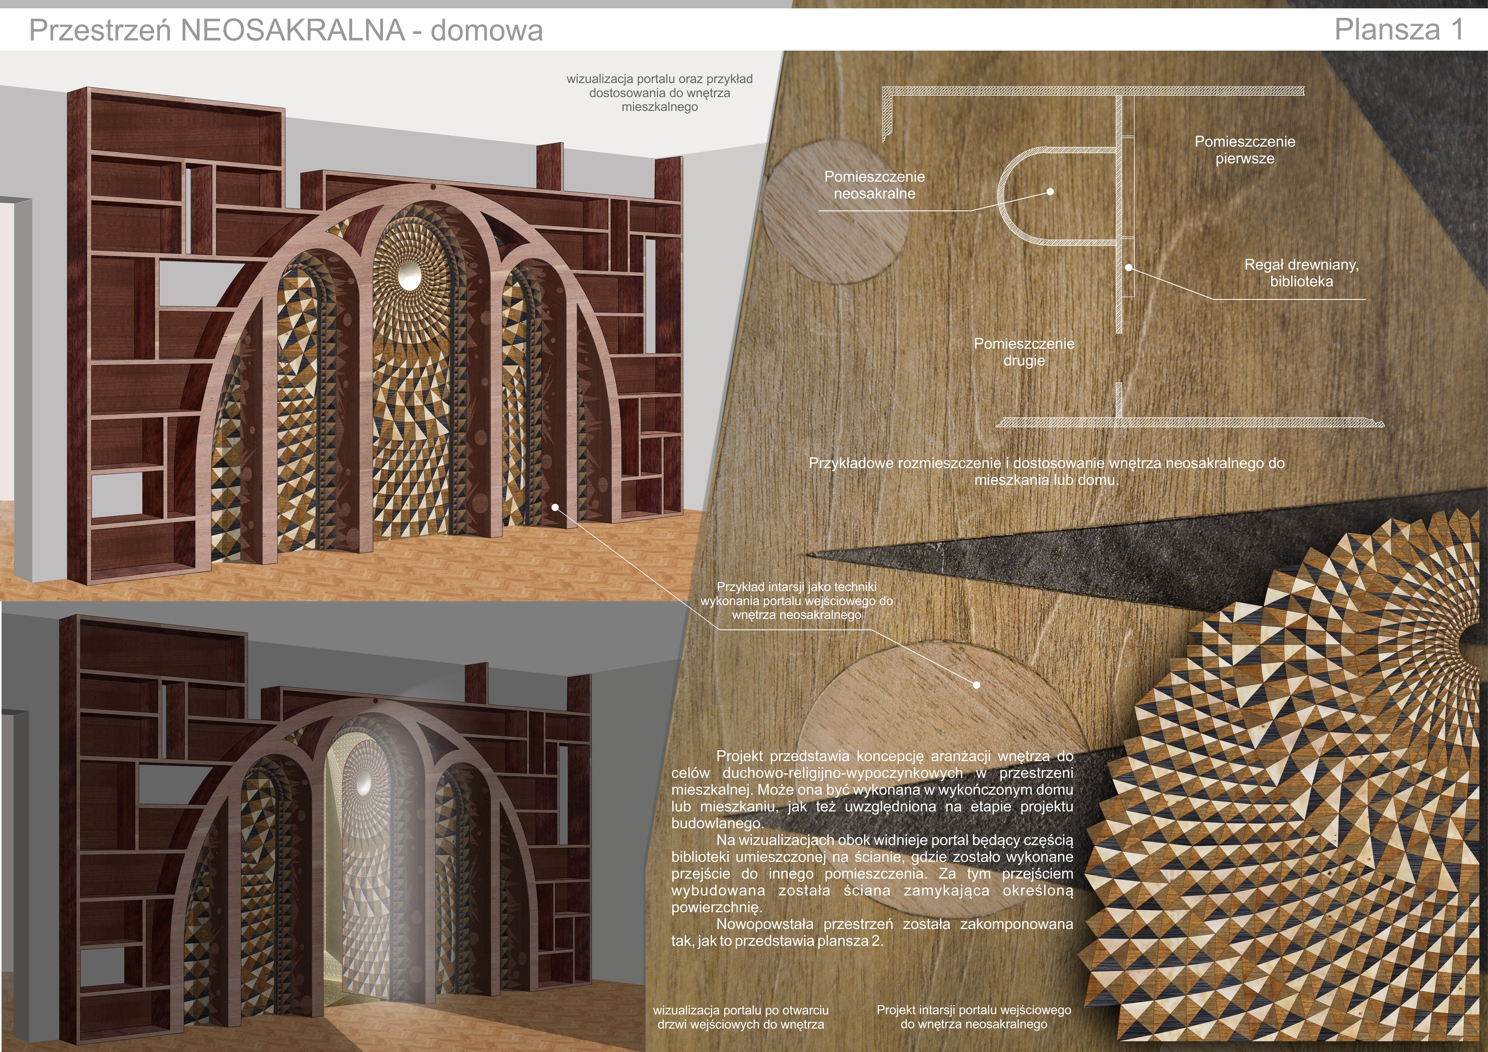Click the 'Pomieszczenie drugie' label
Screen dimensions: 1488x1052
click(1024, 352)
